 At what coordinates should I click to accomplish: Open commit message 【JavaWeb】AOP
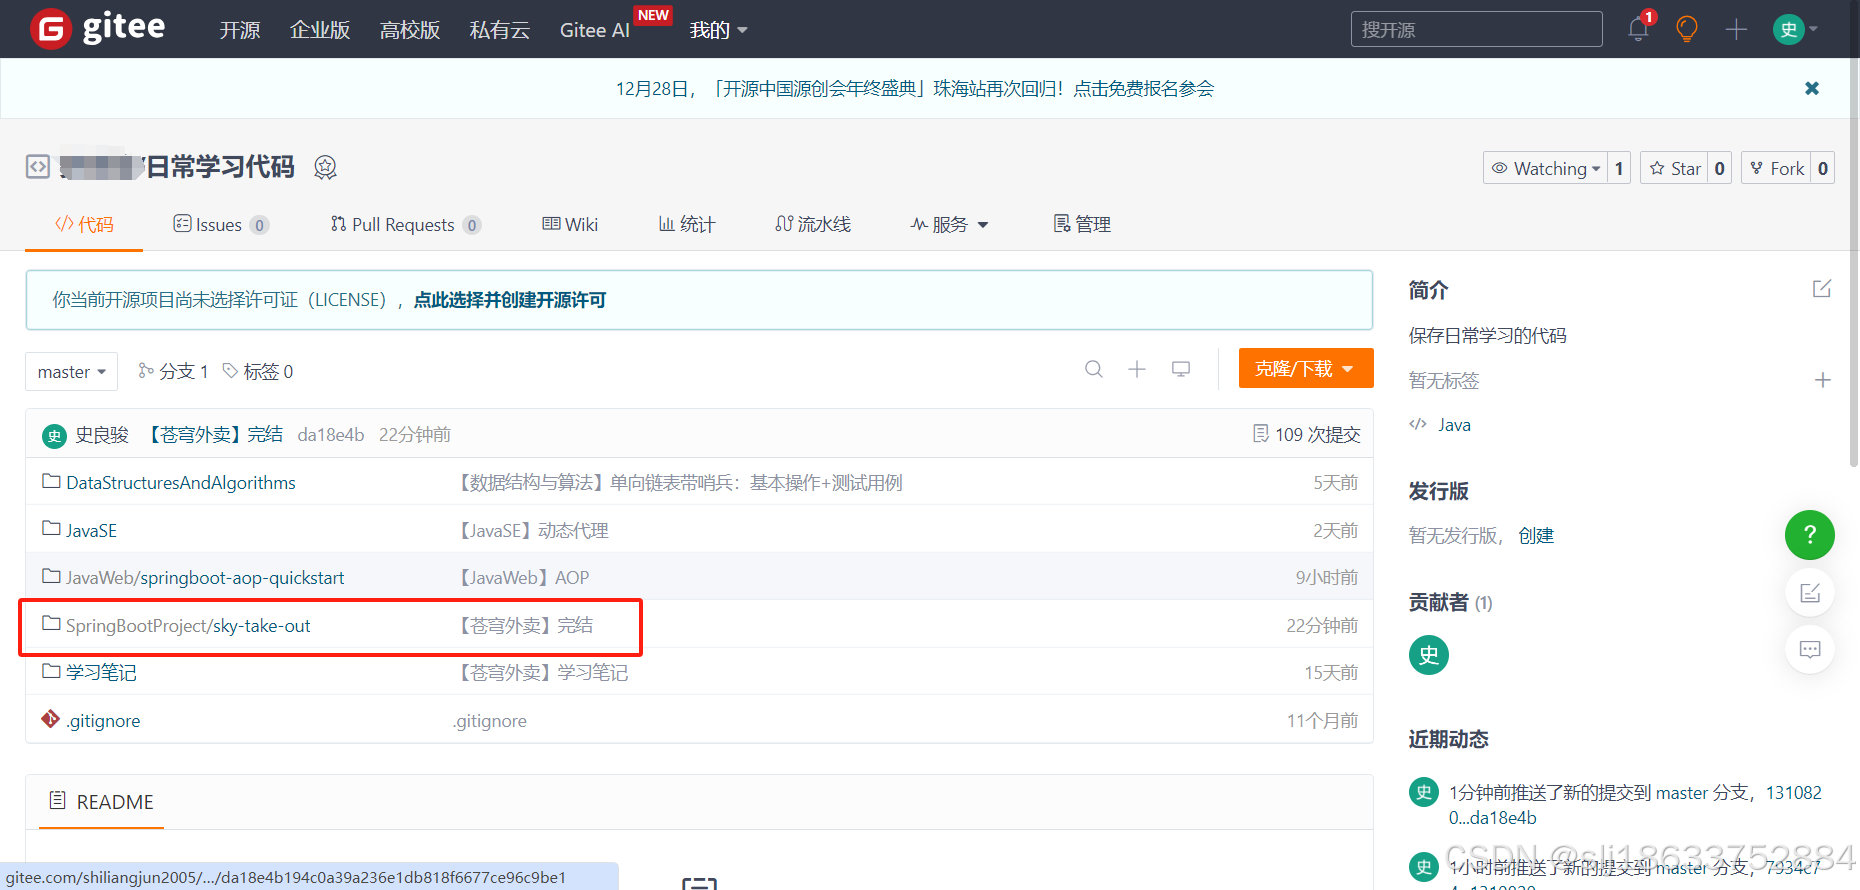coord(522,578)
